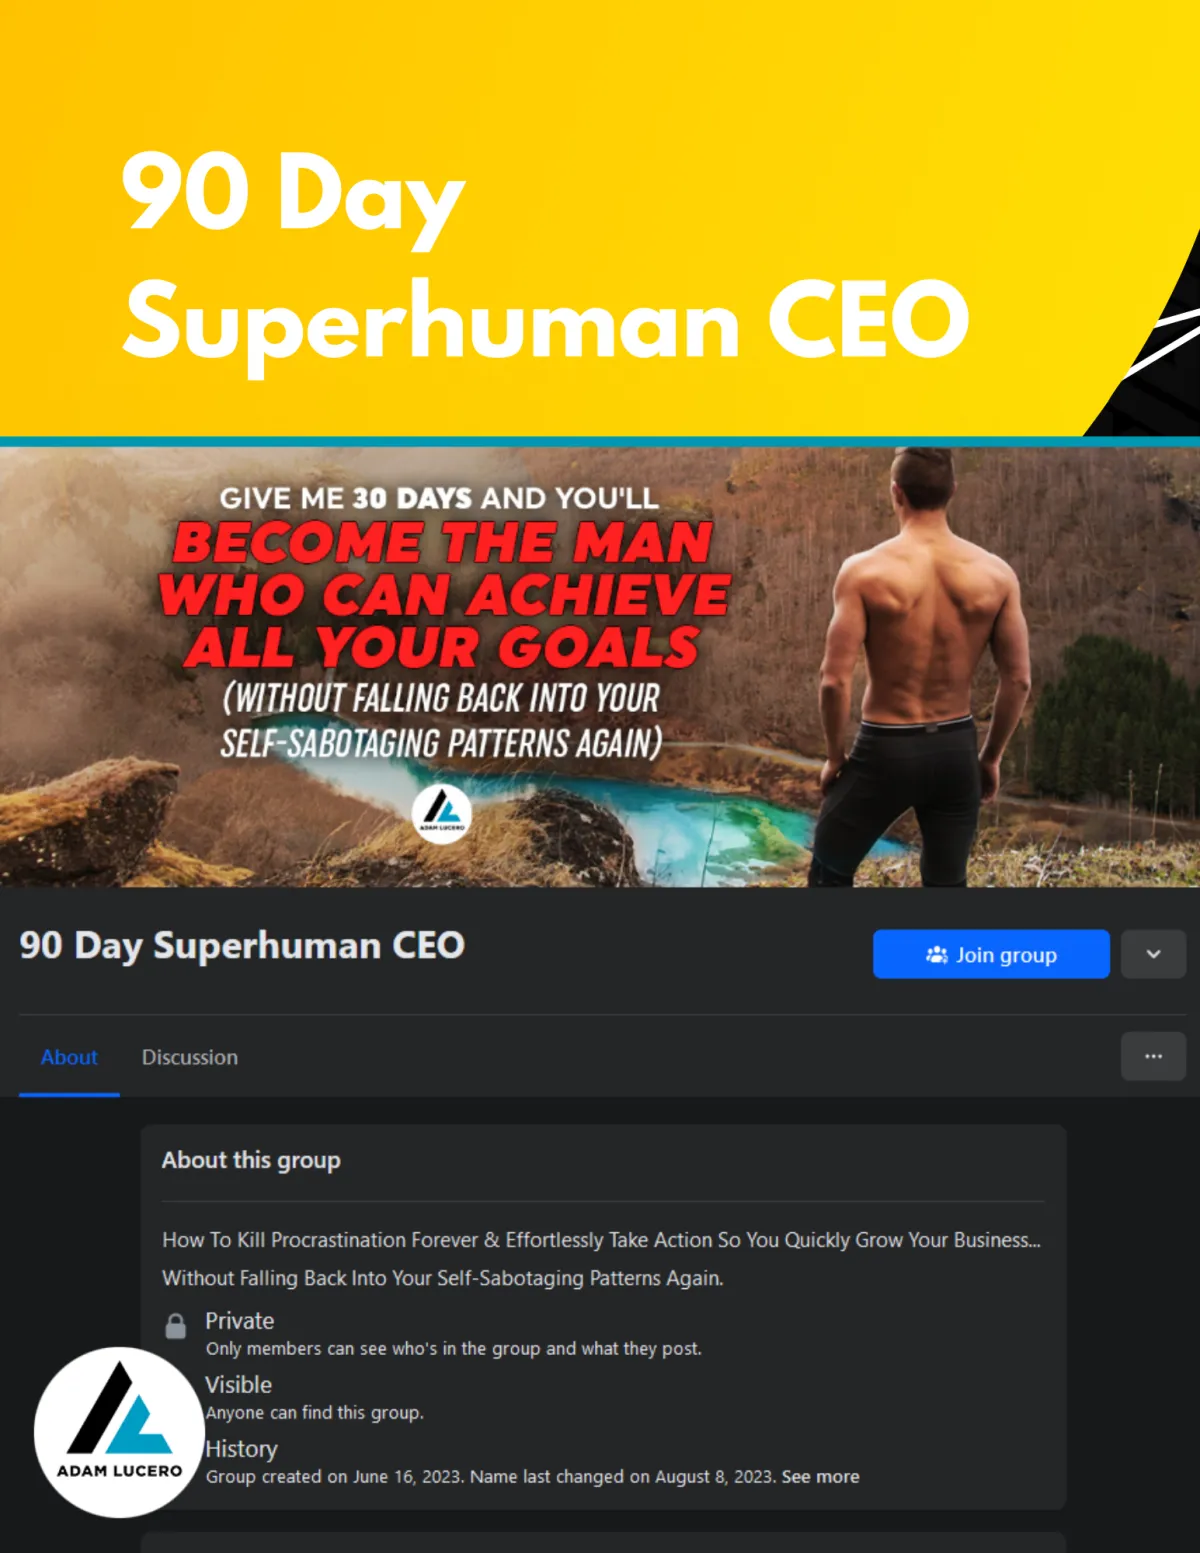Screen dimensions: 1200x1553
Task: Click the 90 Day Superhuman CEO group title
Action: [x=242, y=945]
